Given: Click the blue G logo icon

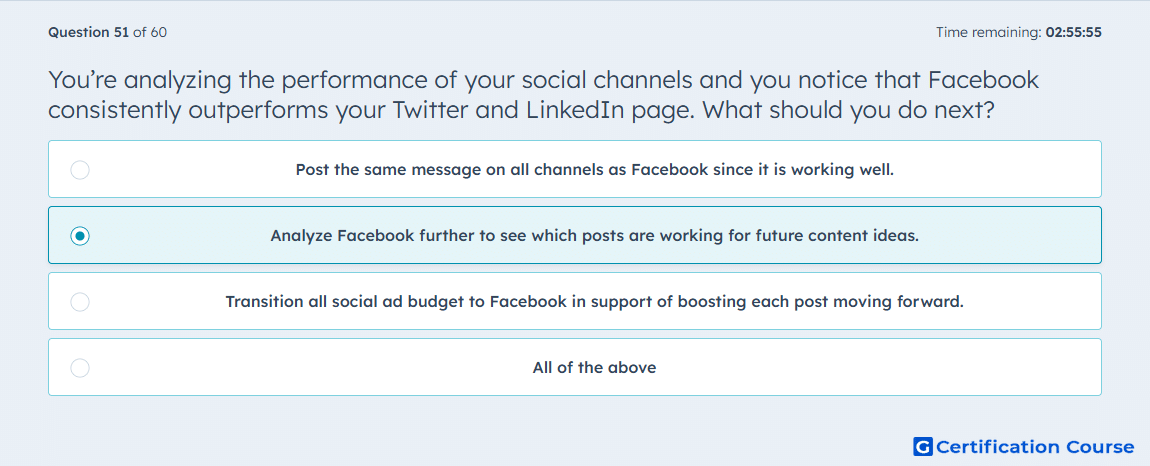Looking at the screenshot, I should tap(923, 446).
